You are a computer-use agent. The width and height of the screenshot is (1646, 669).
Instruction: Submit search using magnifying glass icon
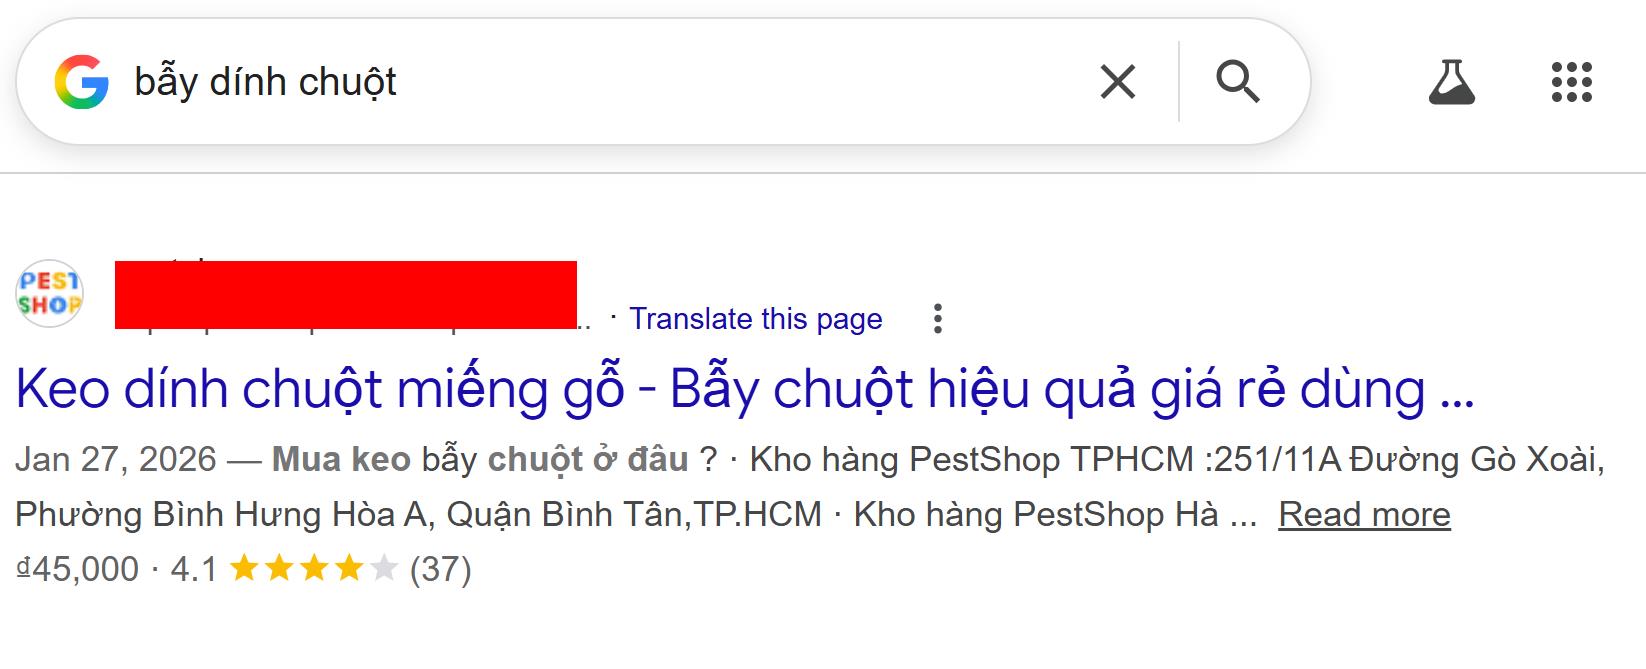[x=1238, y=82]
